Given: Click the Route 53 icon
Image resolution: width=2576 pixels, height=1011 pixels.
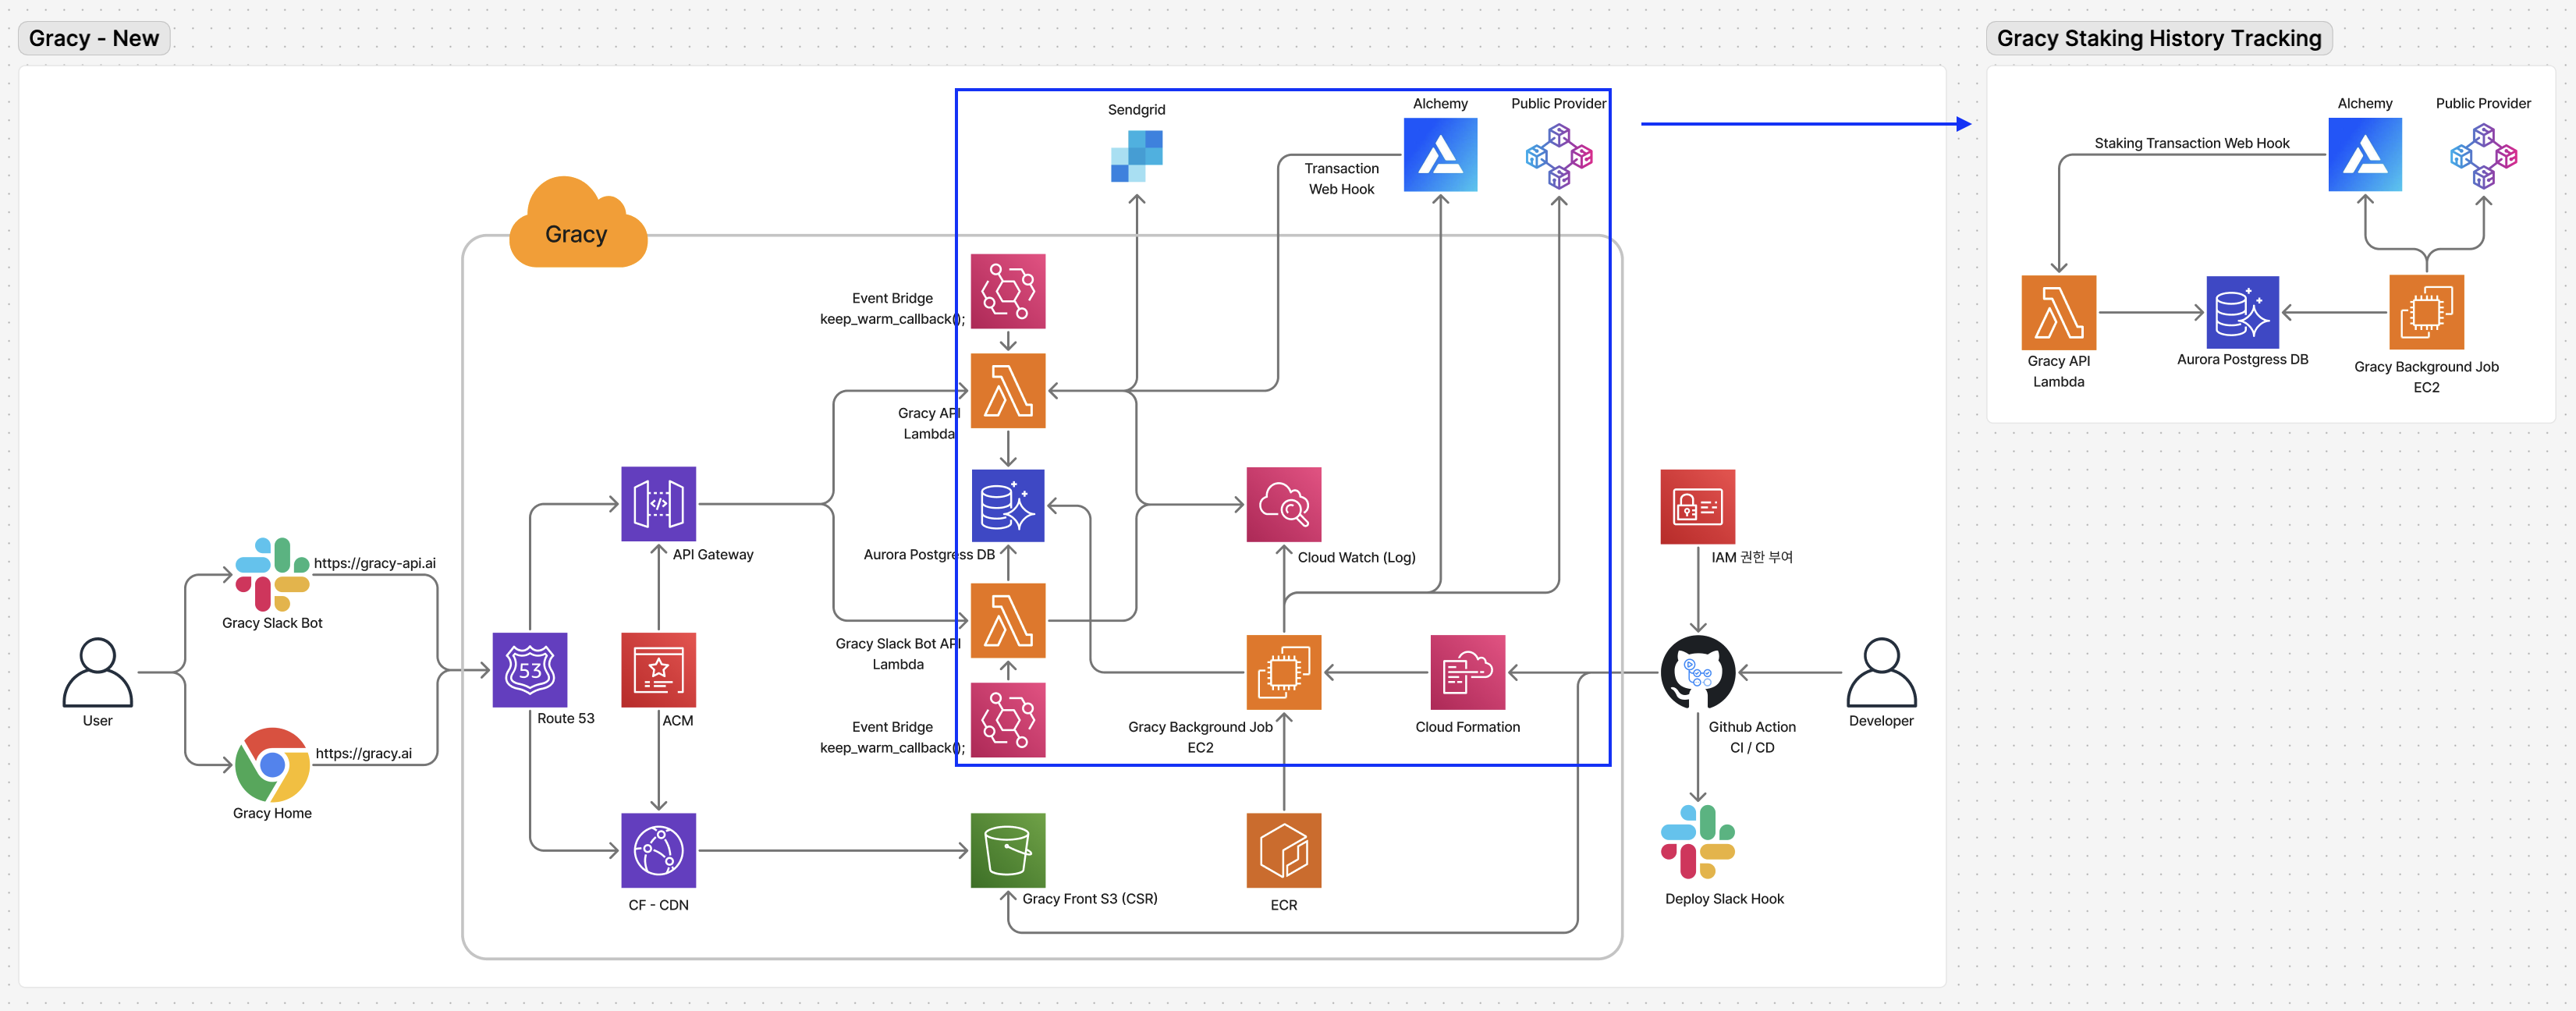Looking at the screenshot, I should [529, 669].
